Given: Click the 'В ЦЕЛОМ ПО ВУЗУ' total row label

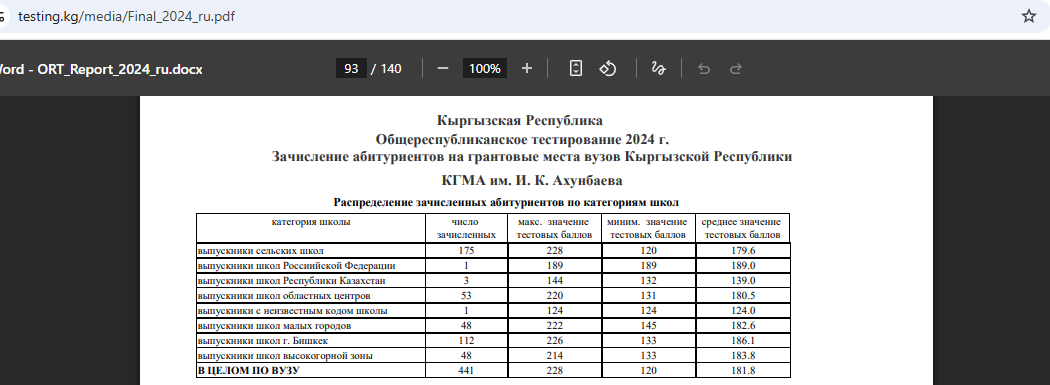Looking at the screenshot, I should [x=248, y=370].
